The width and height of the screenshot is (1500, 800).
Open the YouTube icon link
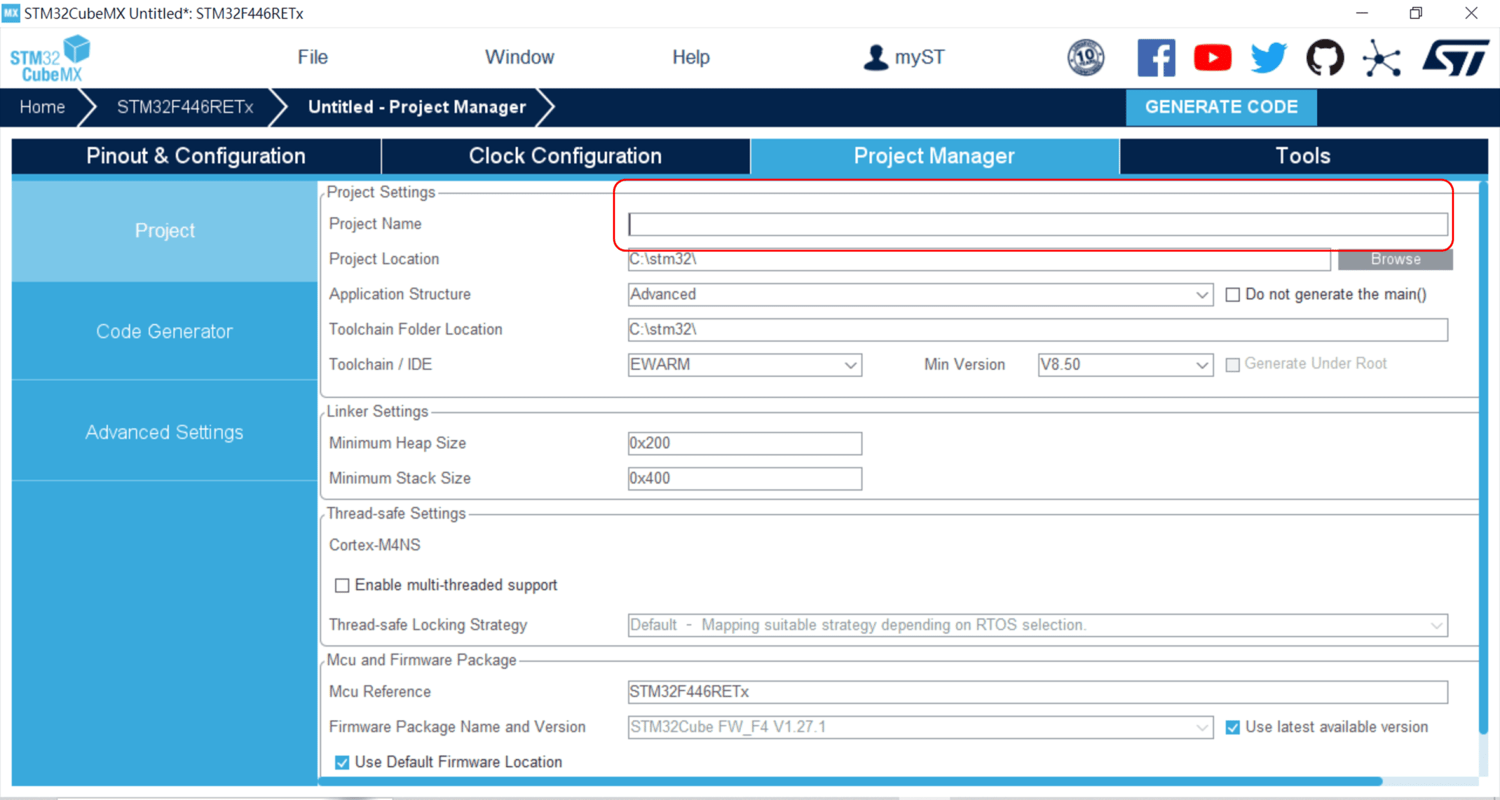coord(1213,58)
